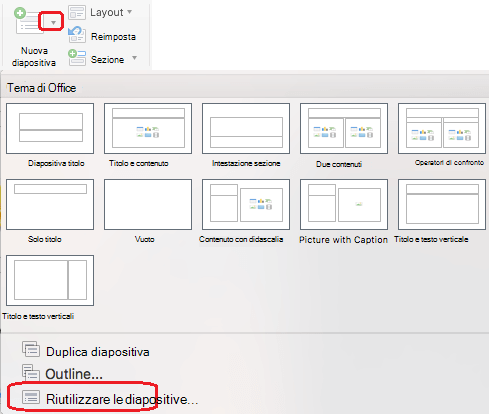The image size is (489, 414).
Task: Select the Contenuto con didascalia layout thumbnail
Action: click(x=246, y=204)
